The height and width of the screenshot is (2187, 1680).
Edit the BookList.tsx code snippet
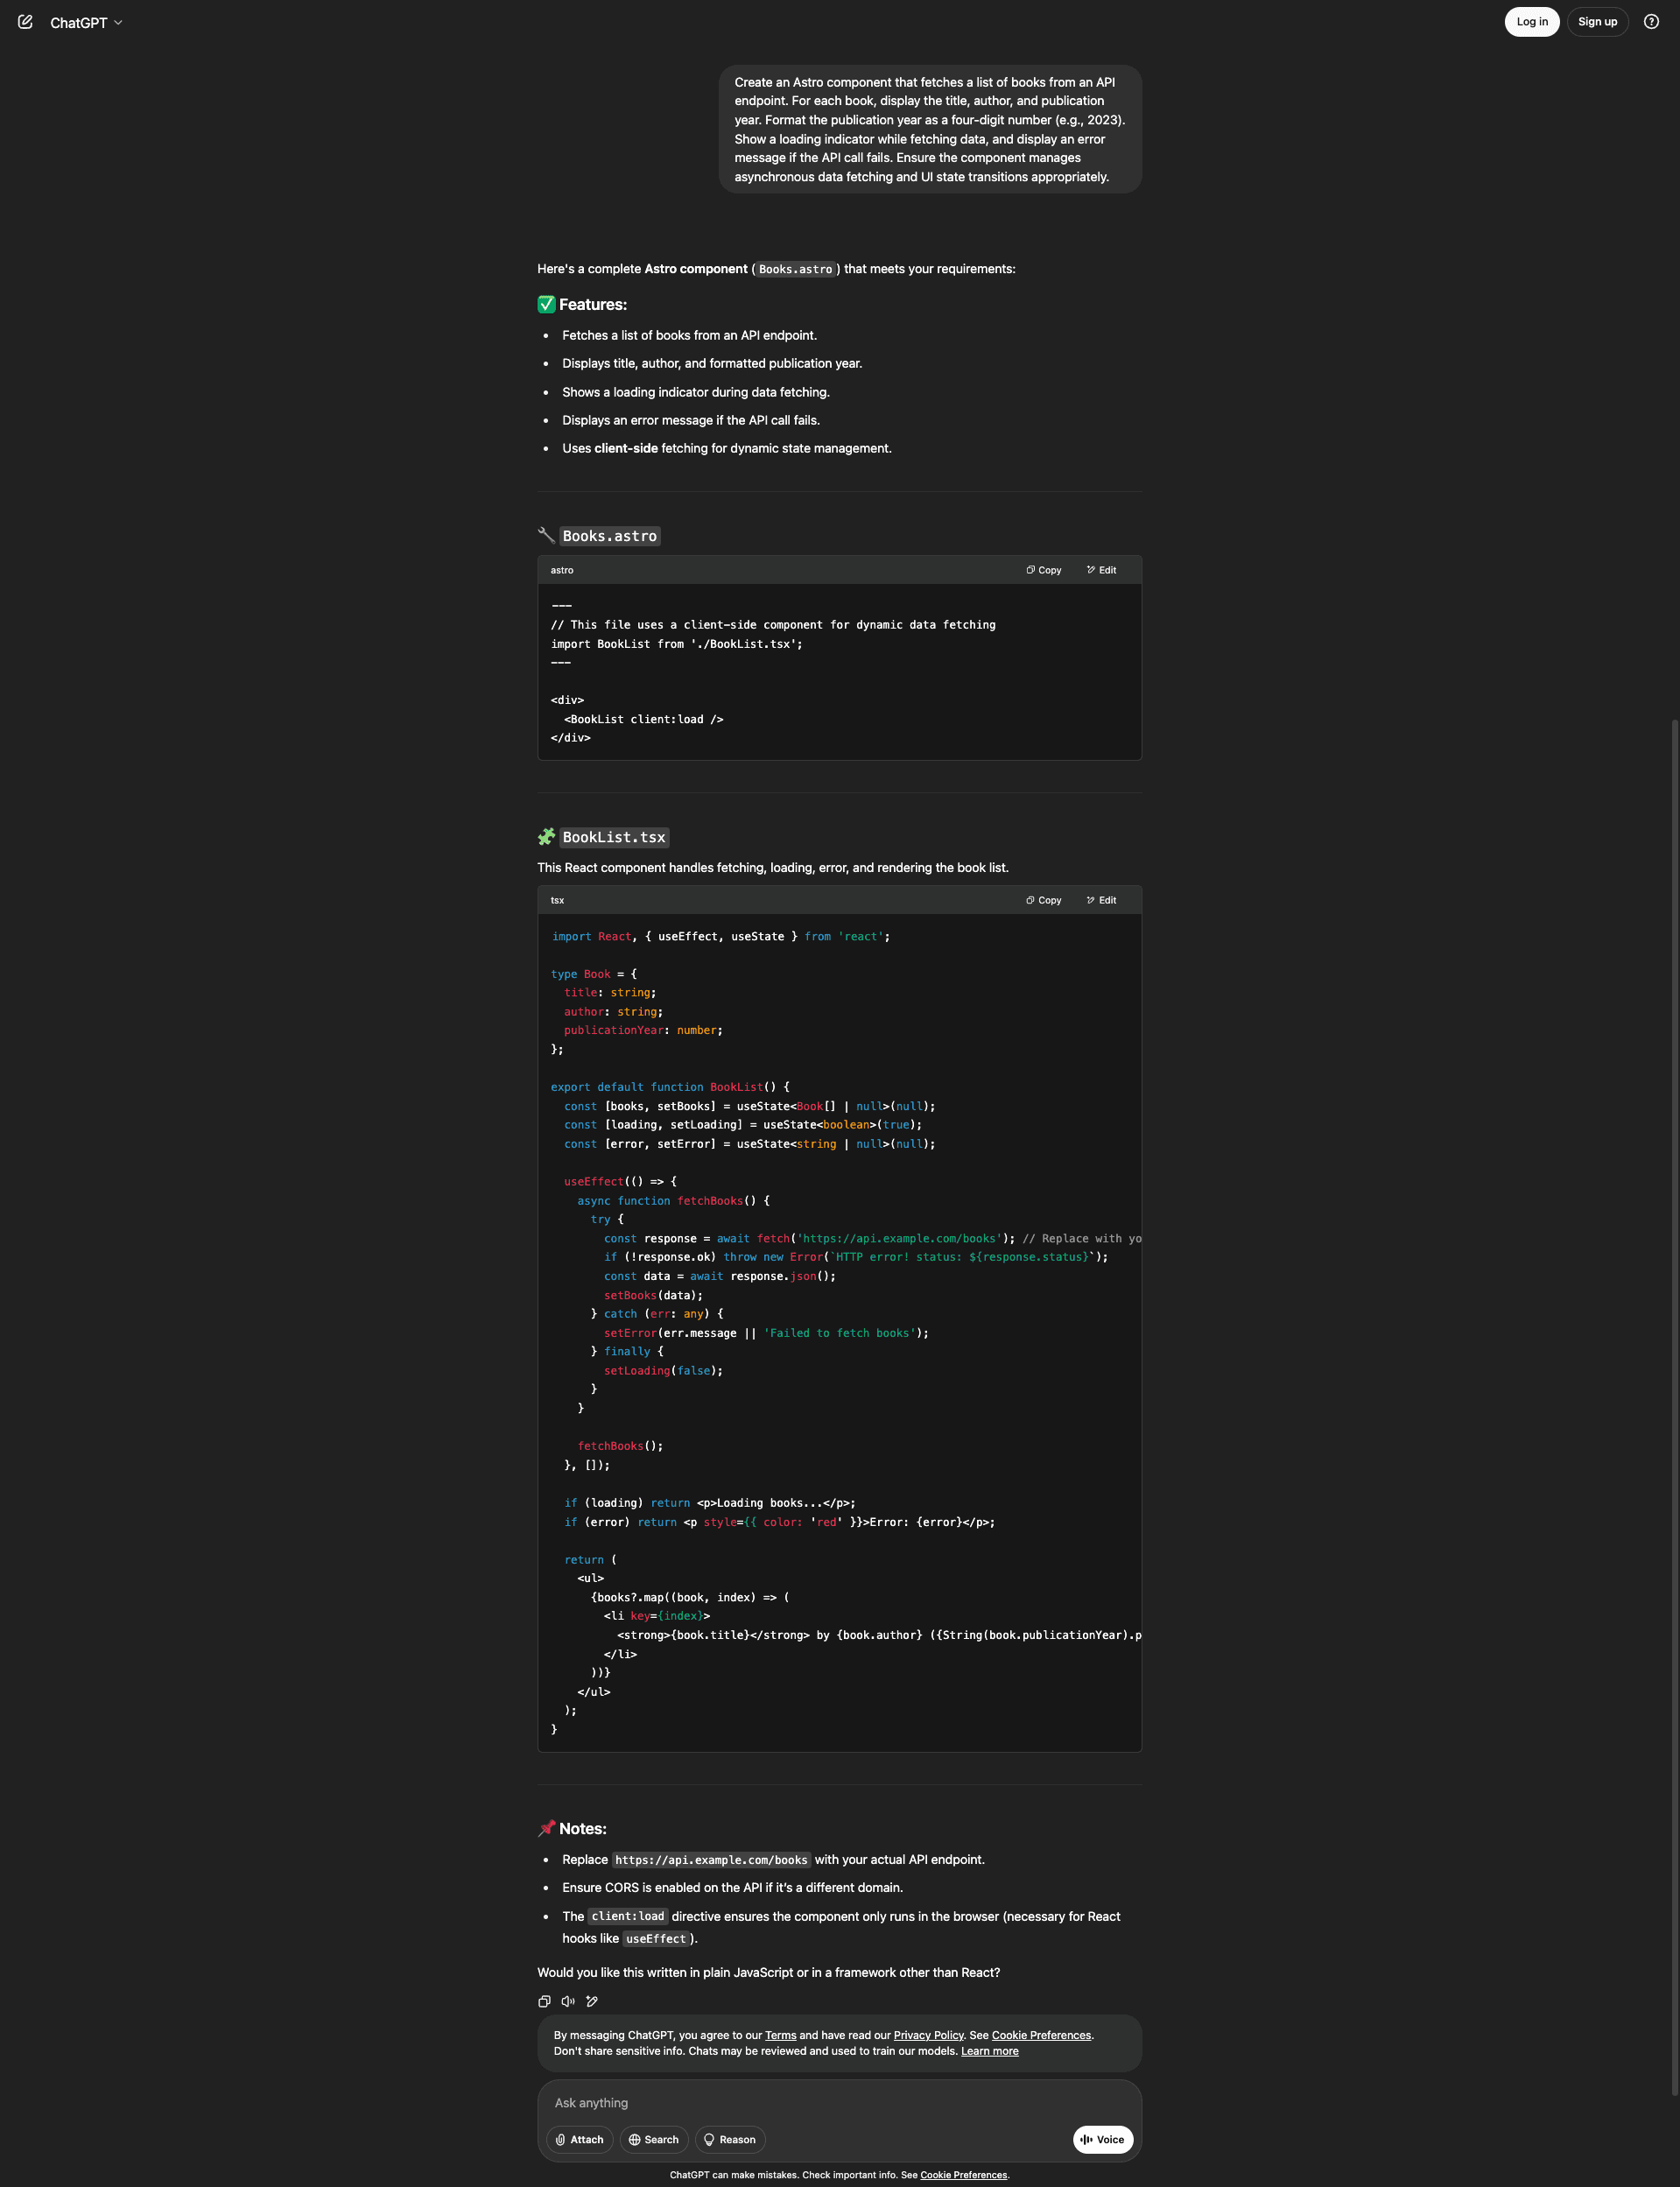[x=1101, y=899]
